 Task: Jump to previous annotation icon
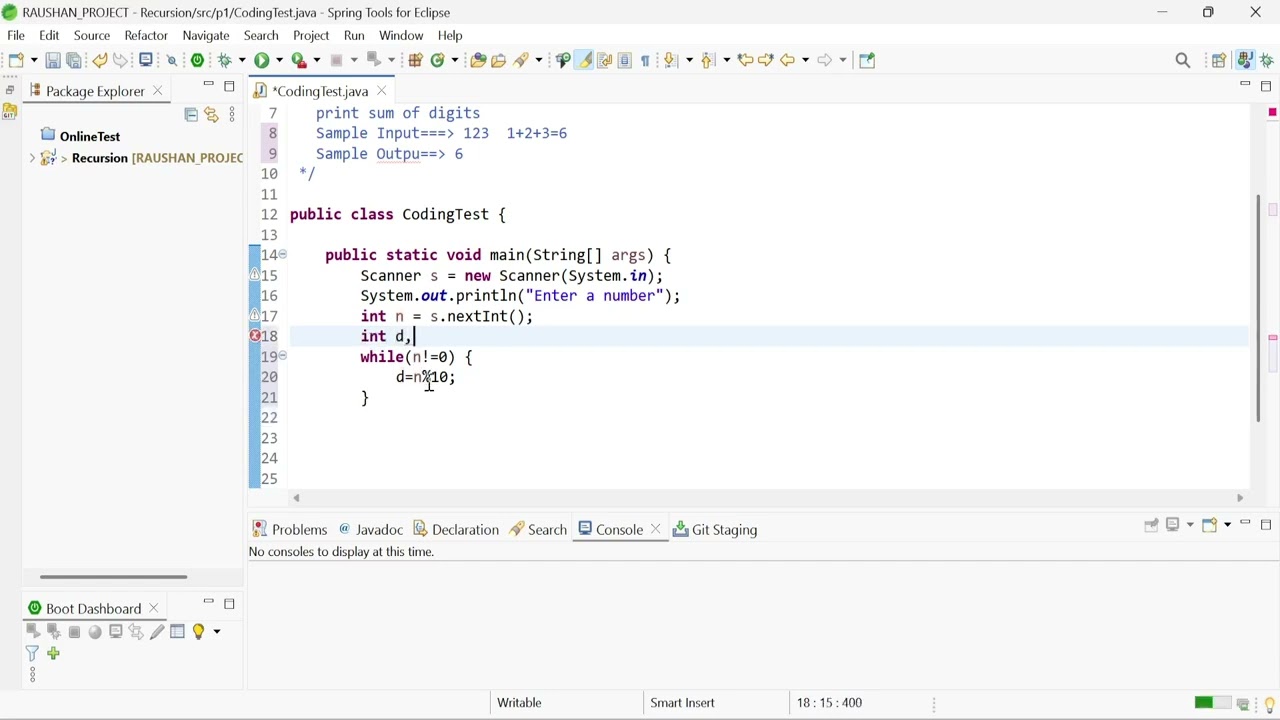tap(708, 60)
